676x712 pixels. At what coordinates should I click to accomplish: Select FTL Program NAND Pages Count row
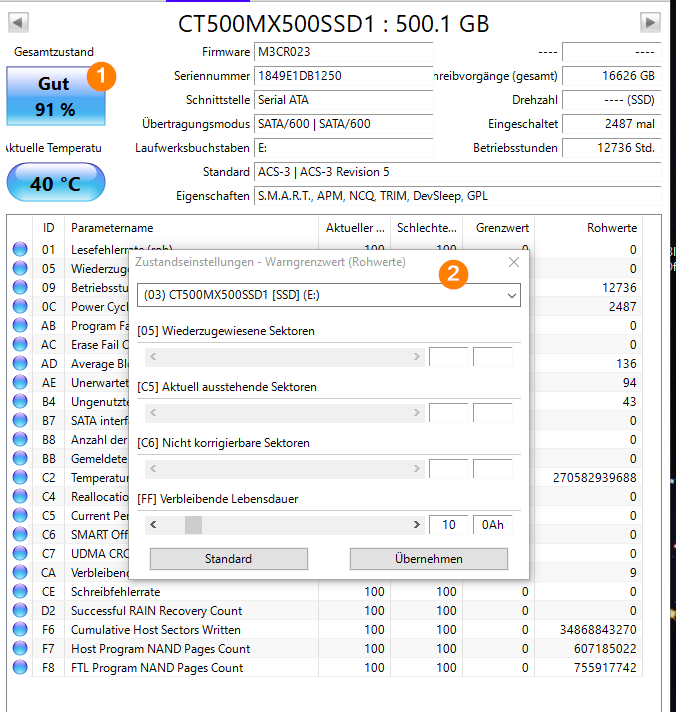tap(325, 668)
